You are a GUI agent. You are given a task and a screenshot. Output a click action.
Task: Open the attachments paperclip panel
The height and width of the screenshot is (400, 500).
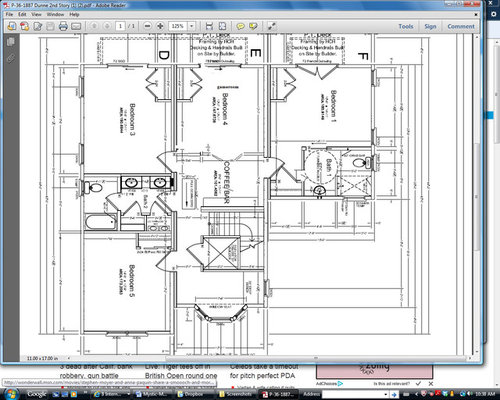[x=11, y=58]
